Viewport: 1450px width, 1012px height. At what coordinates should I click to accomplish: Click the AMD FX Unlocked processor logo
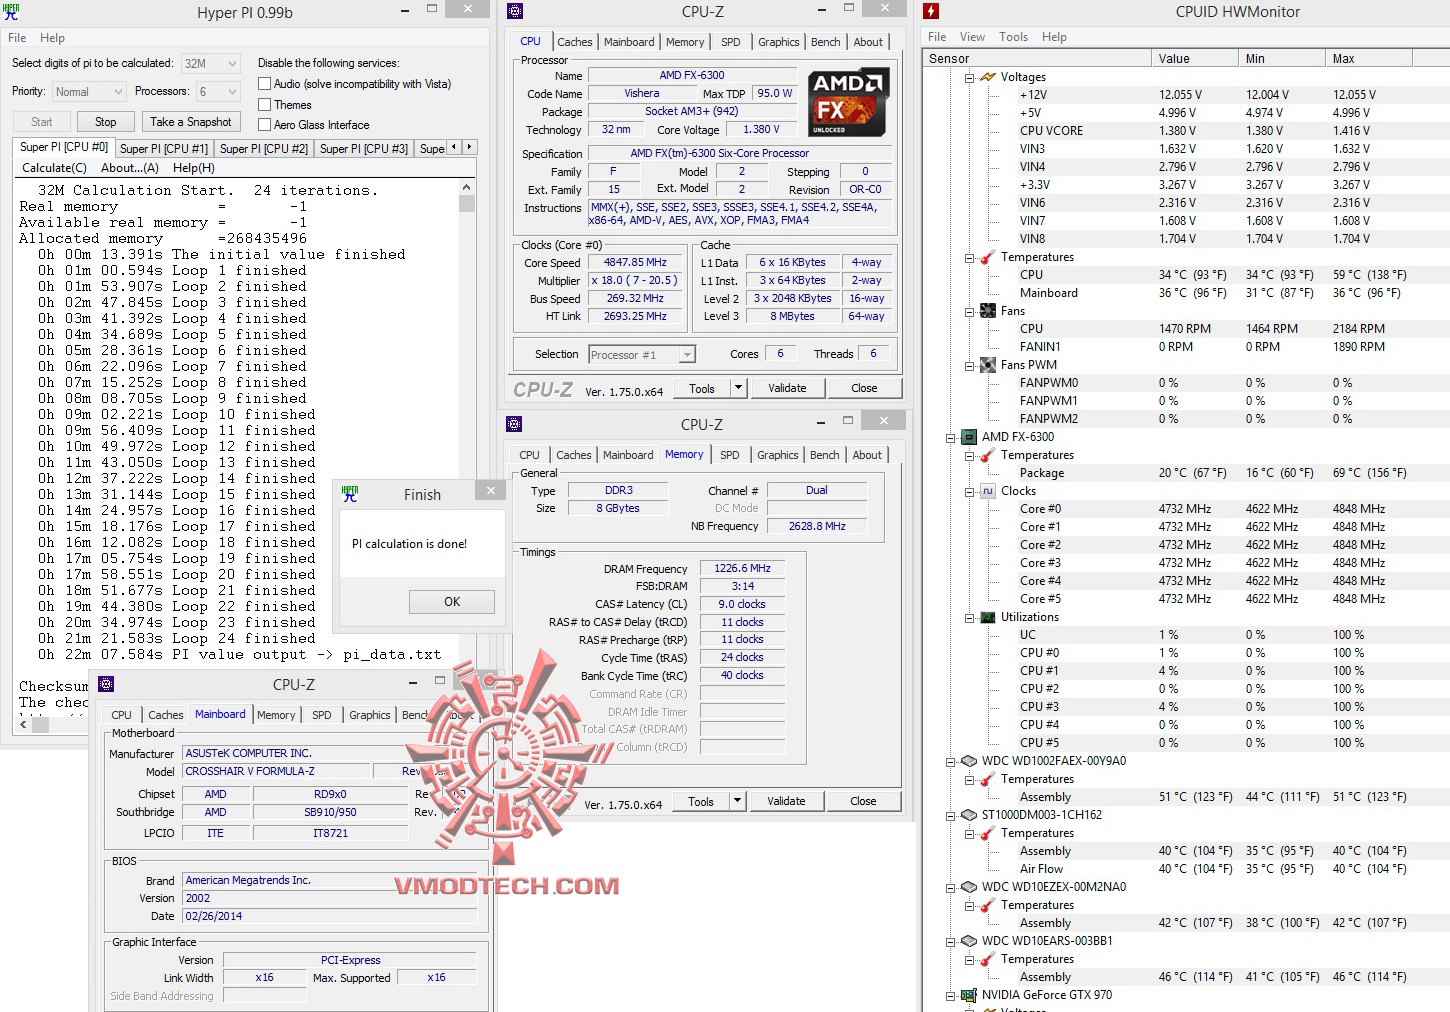point(849,103)
